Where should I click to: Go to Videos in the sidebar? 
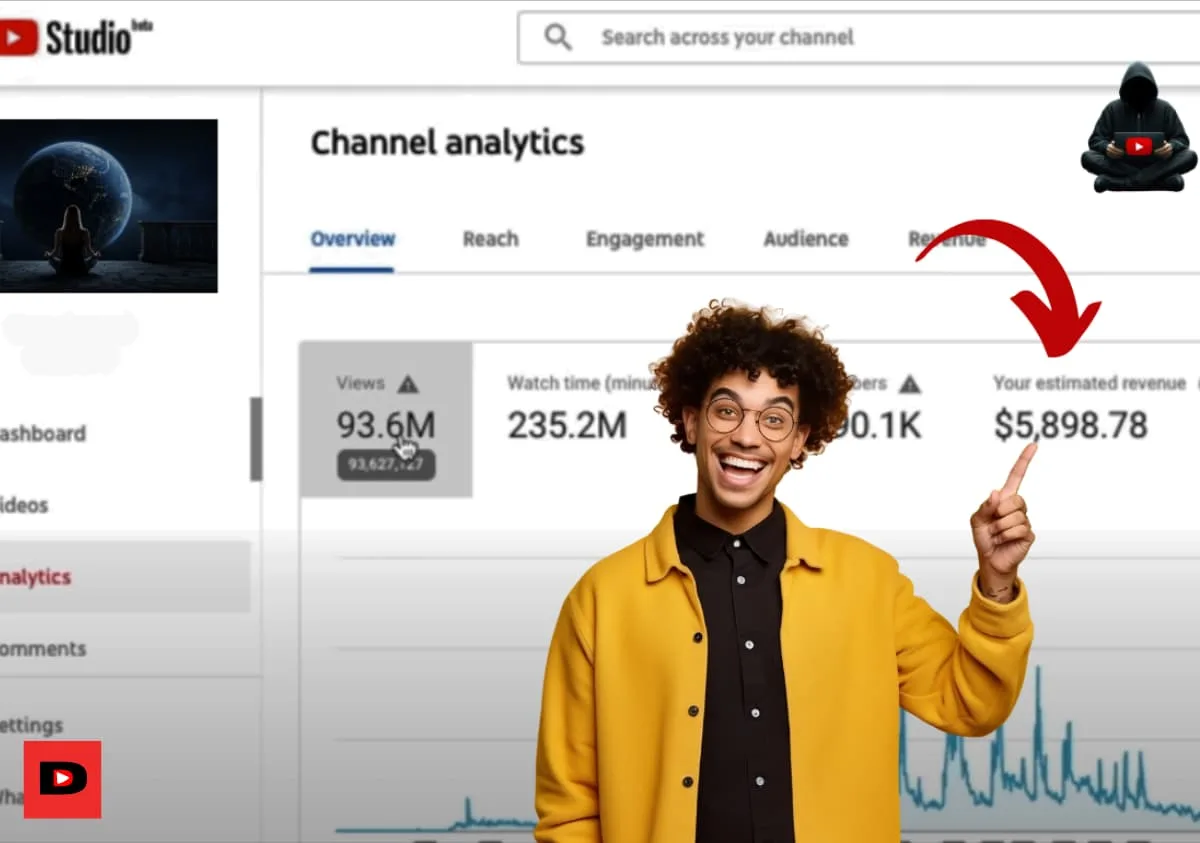pos(24,505)
